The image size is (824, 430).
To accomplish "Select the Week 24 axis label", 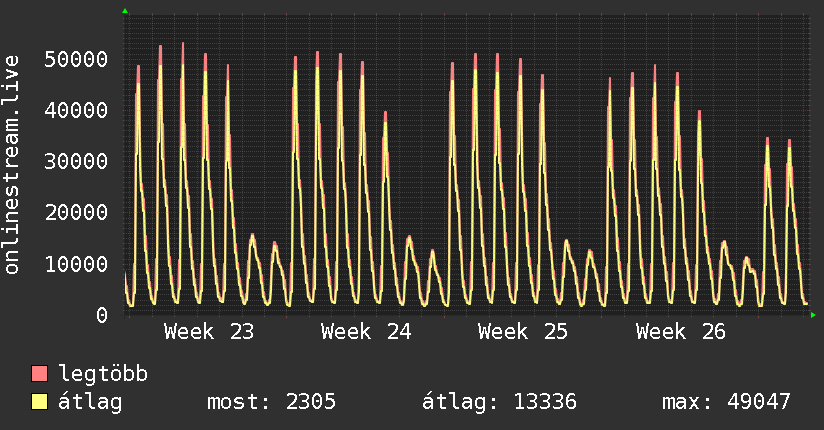I will pos(366,332).
